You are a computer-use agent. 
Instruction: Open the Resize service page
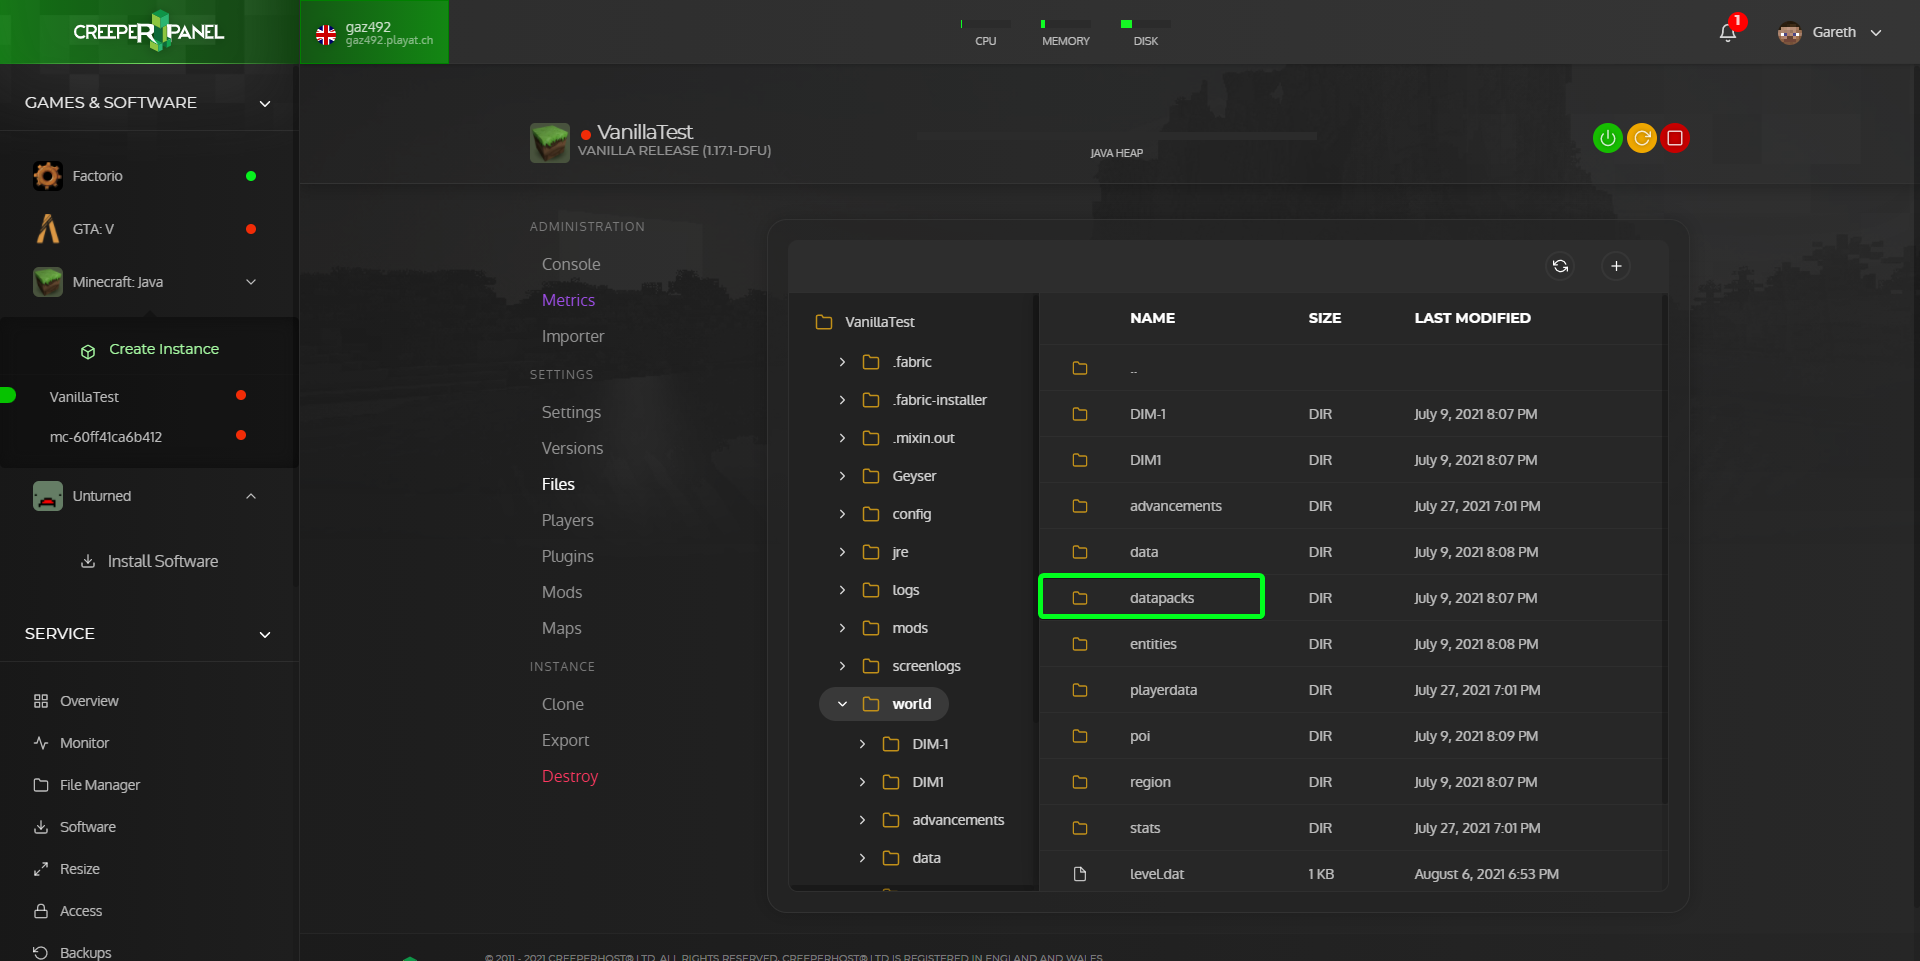click(79, 869)
